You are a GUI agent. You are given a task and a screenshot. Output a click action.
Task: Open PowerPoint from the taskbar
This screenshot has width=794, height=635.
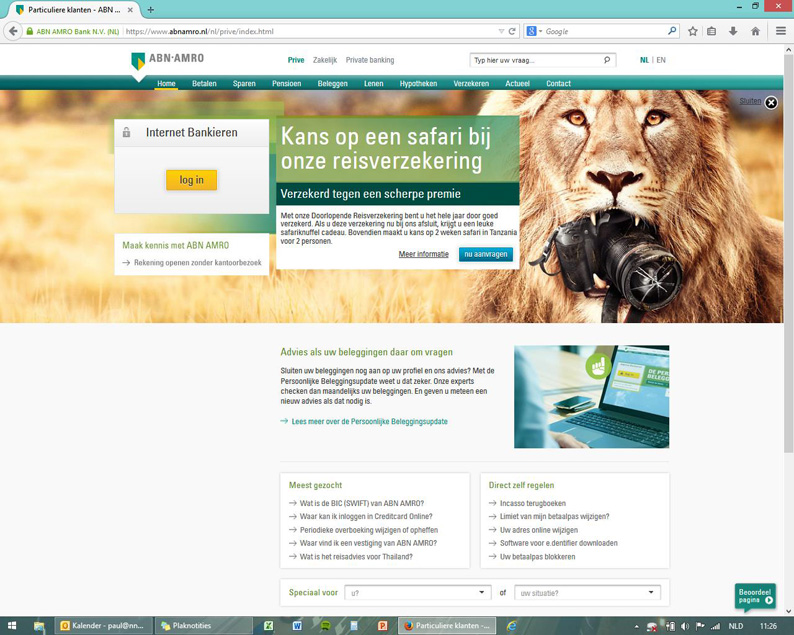tap(382, 626)
